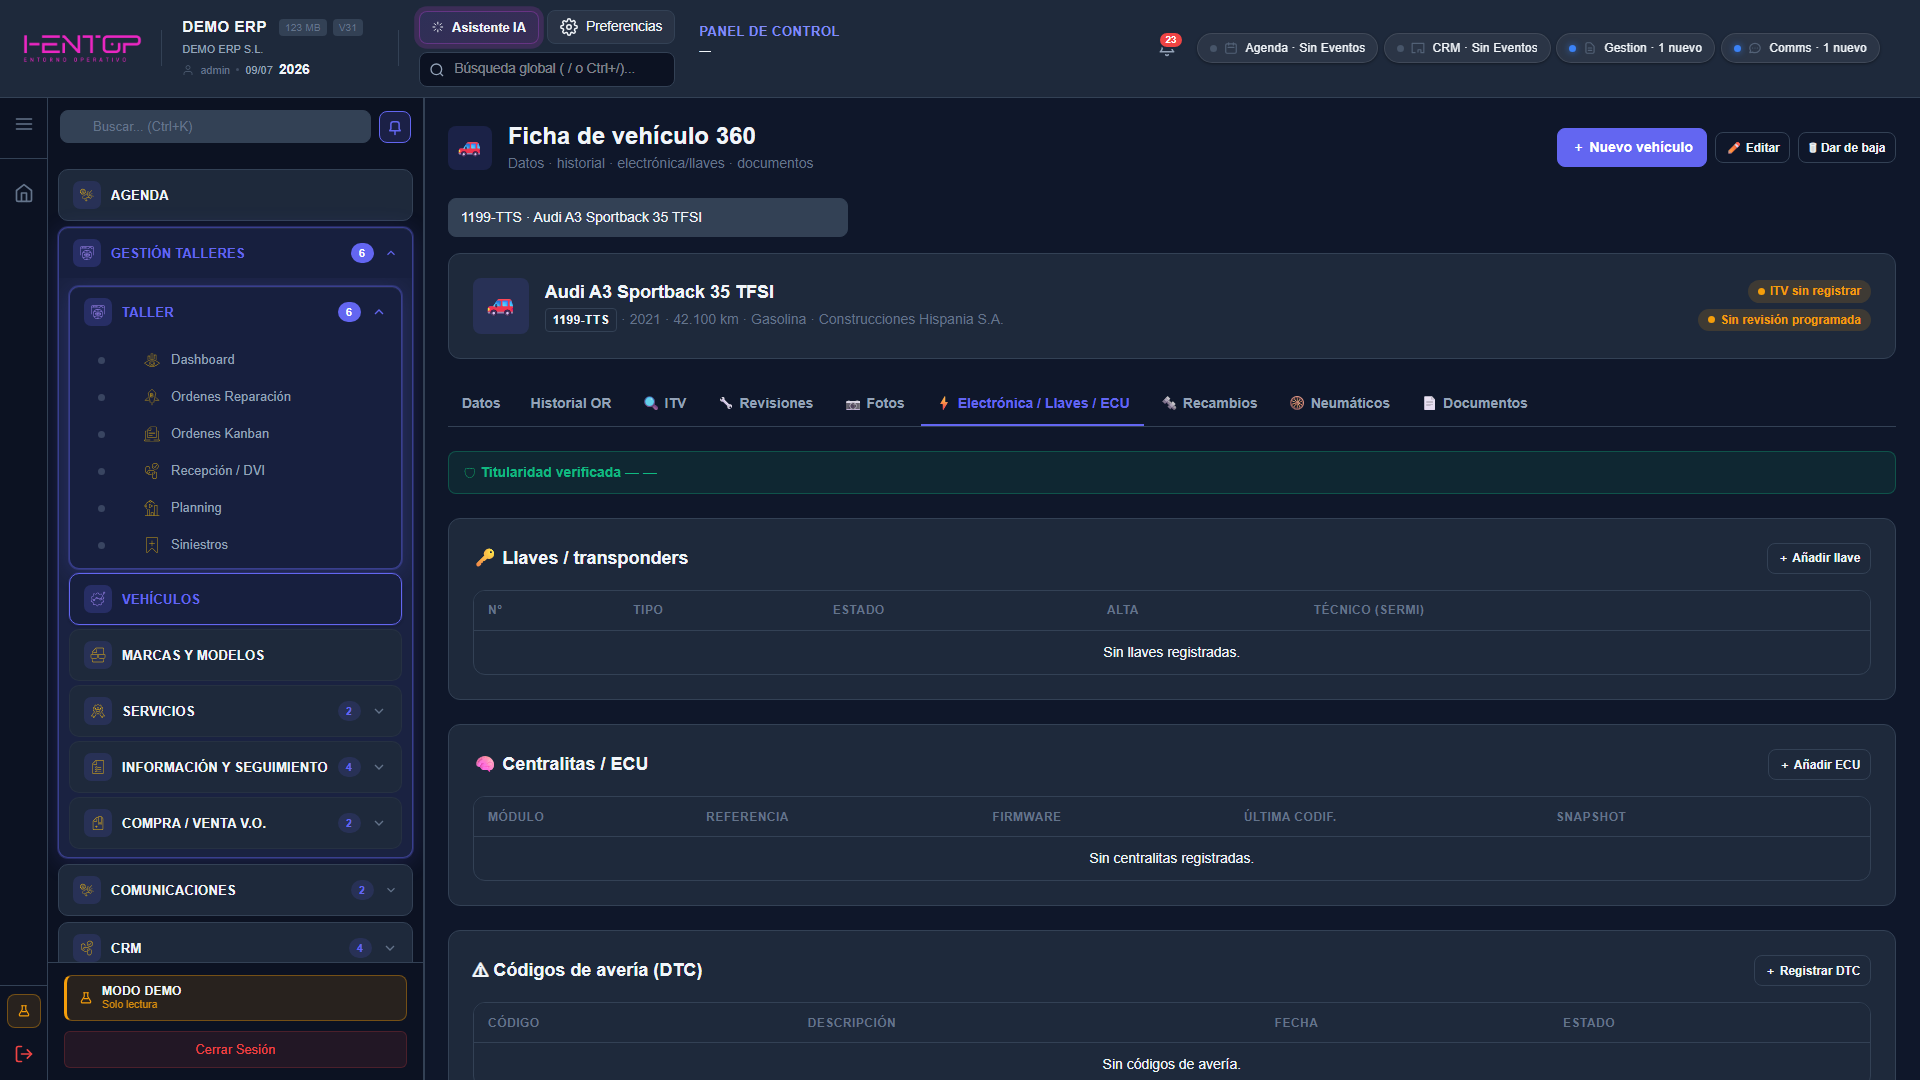
Task: Open the AGENDA module
Action: pos(235,195)
